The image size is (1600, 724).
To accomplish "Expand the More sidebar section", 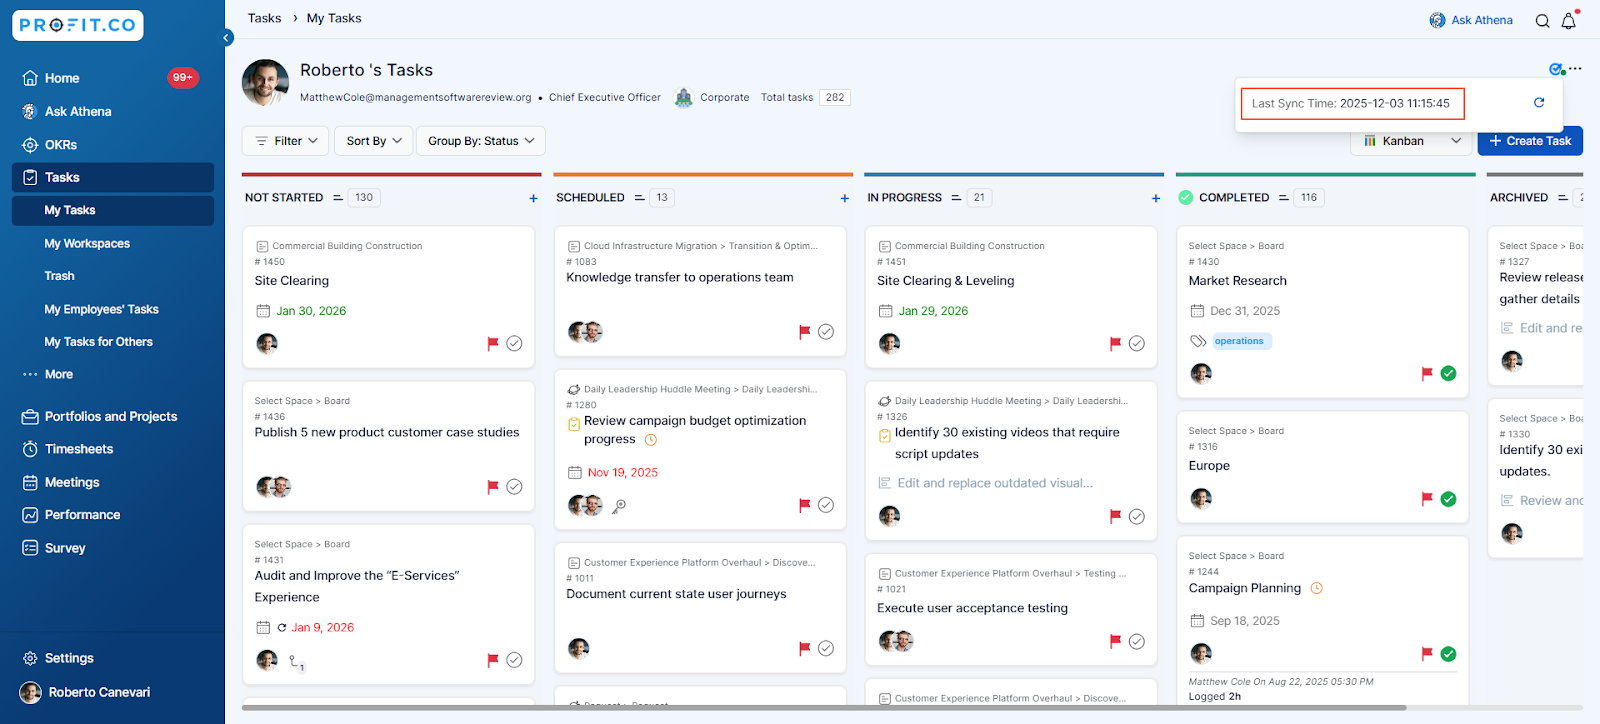I will tap(59, 374).
